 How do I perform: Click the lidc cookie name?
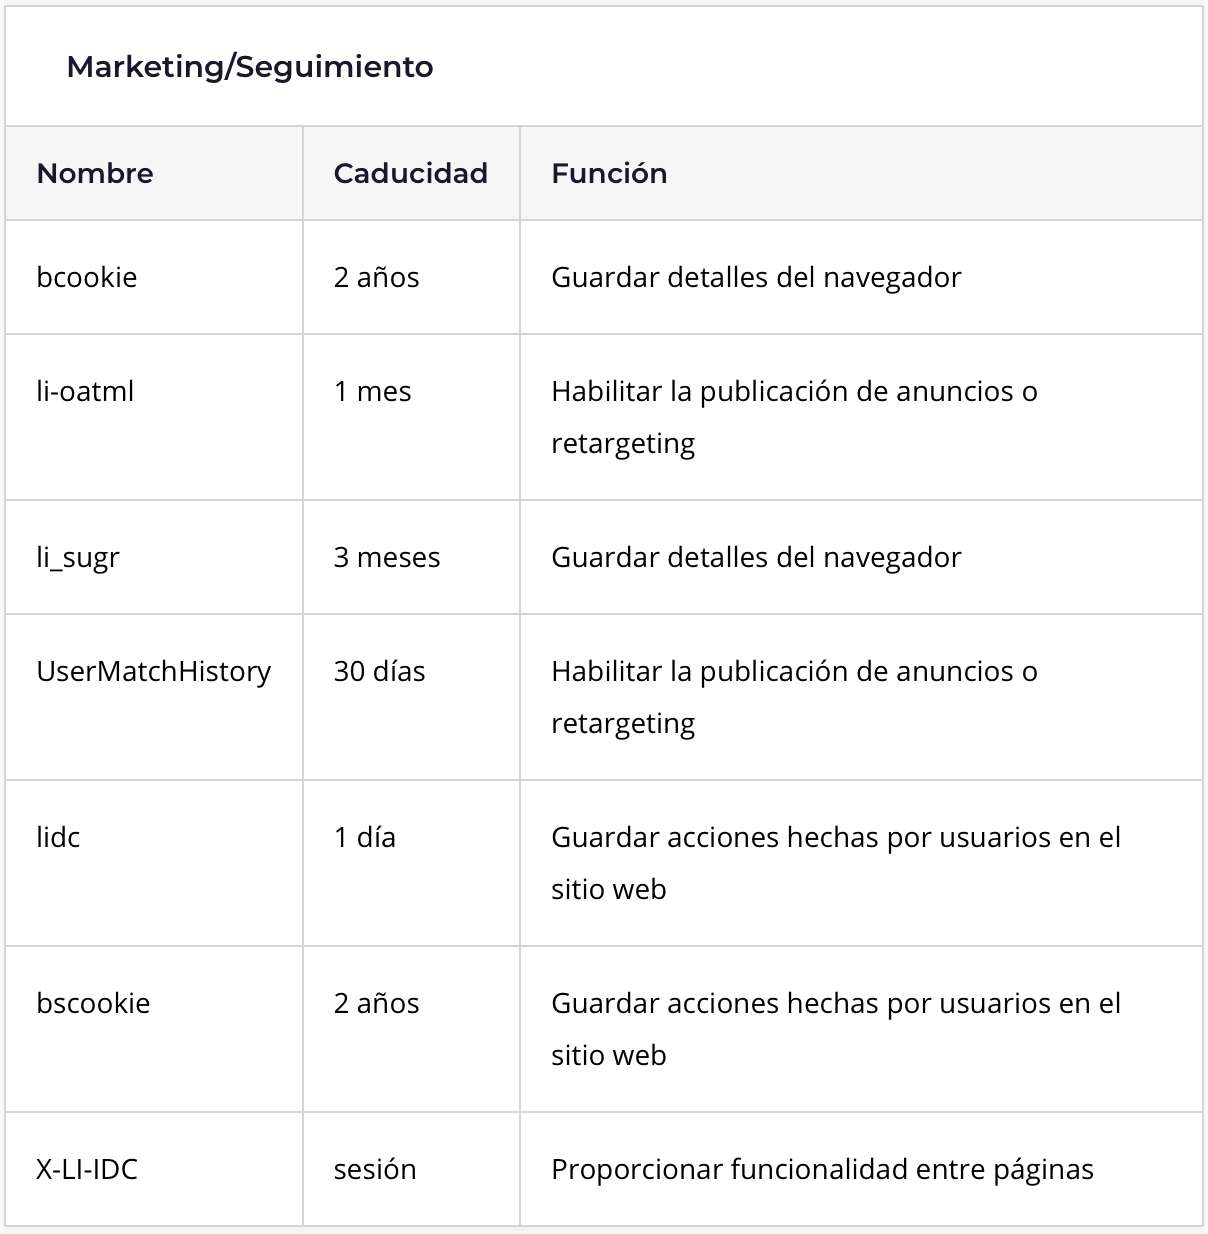point(58,837)
